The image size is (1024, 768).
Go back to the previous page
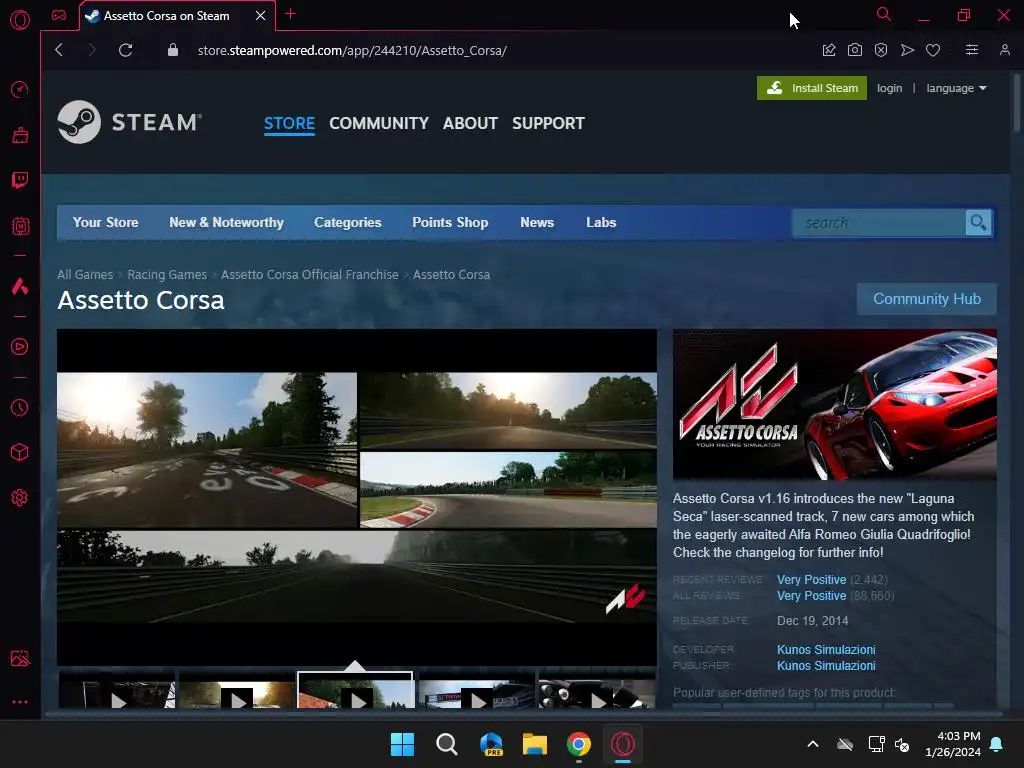(x=59, y=50)
